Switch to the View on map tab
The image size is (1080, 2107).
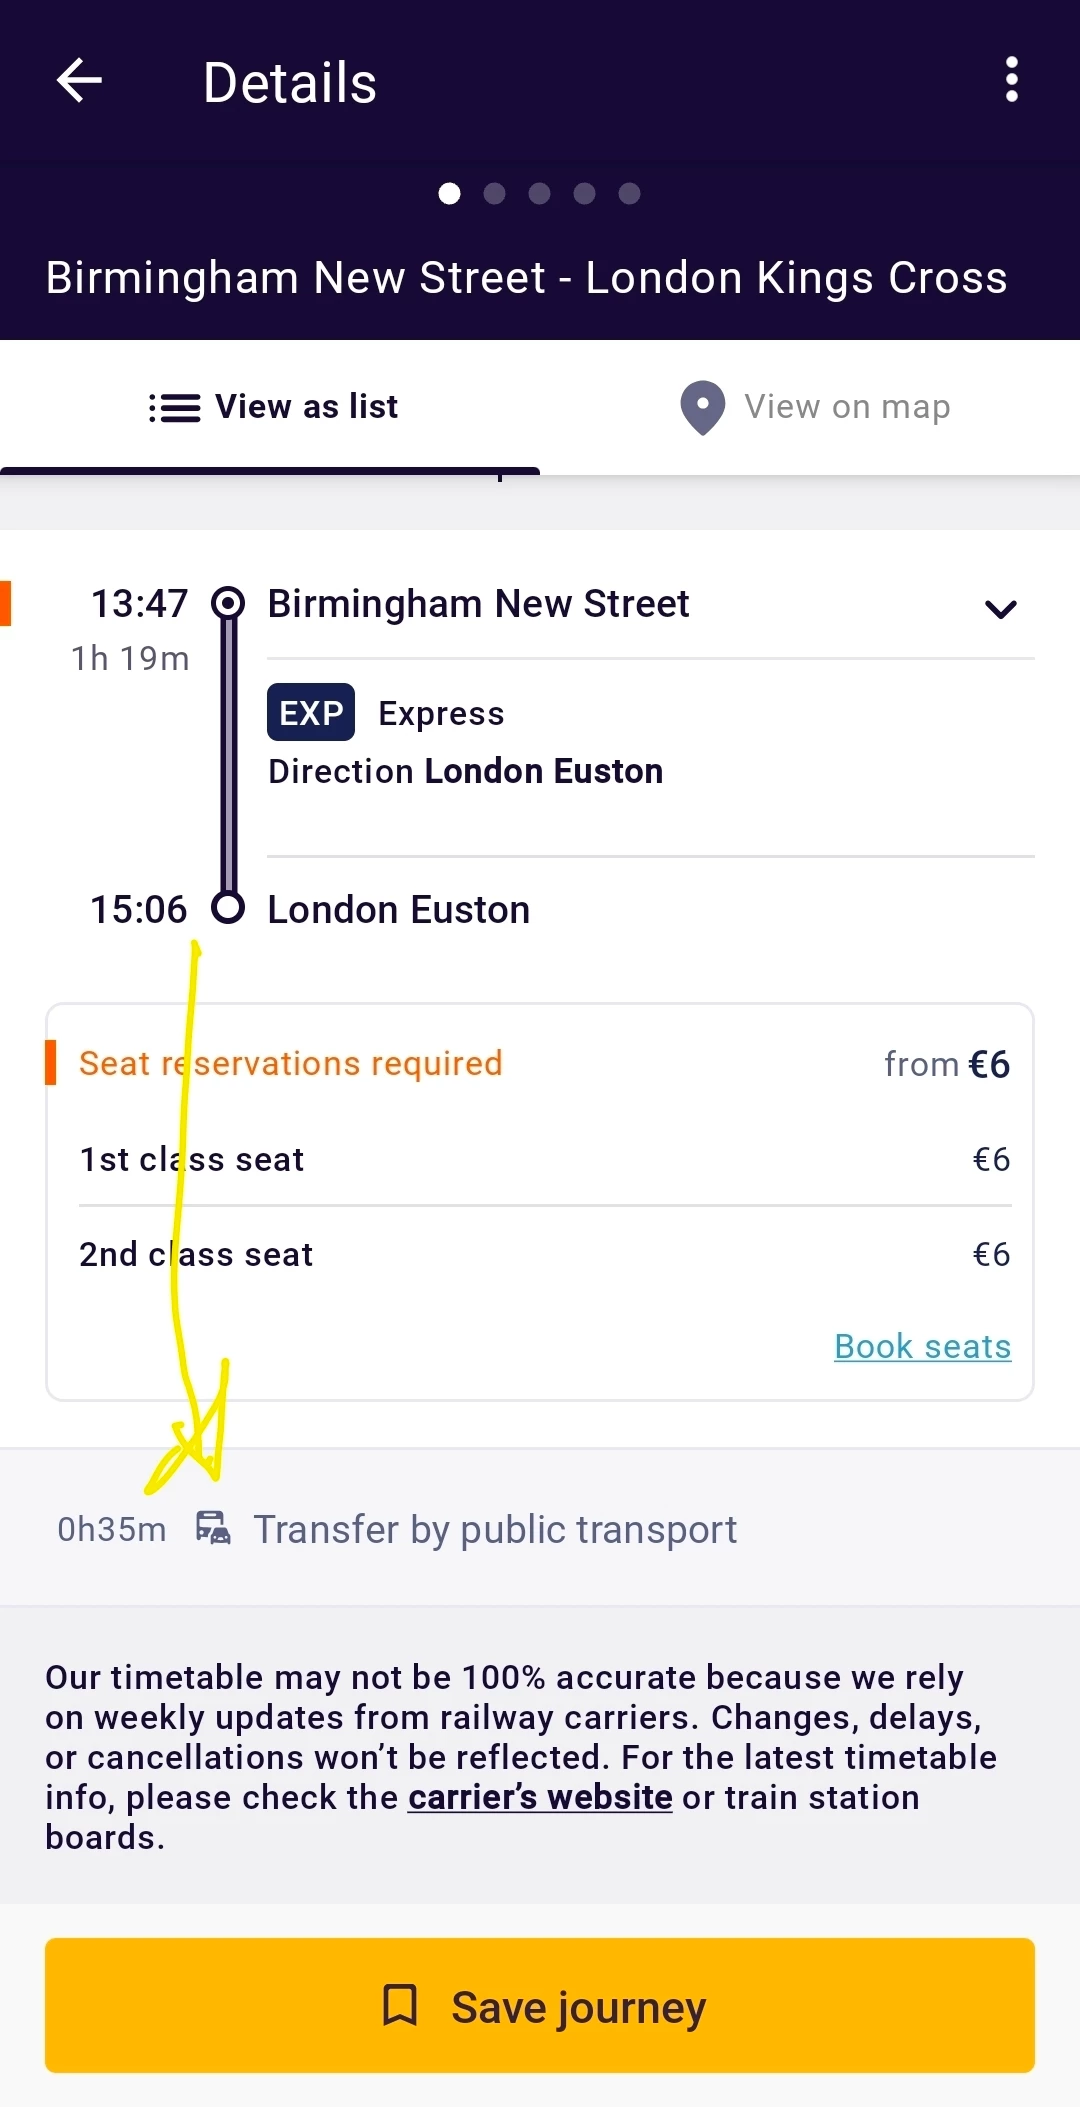point(812,407)
